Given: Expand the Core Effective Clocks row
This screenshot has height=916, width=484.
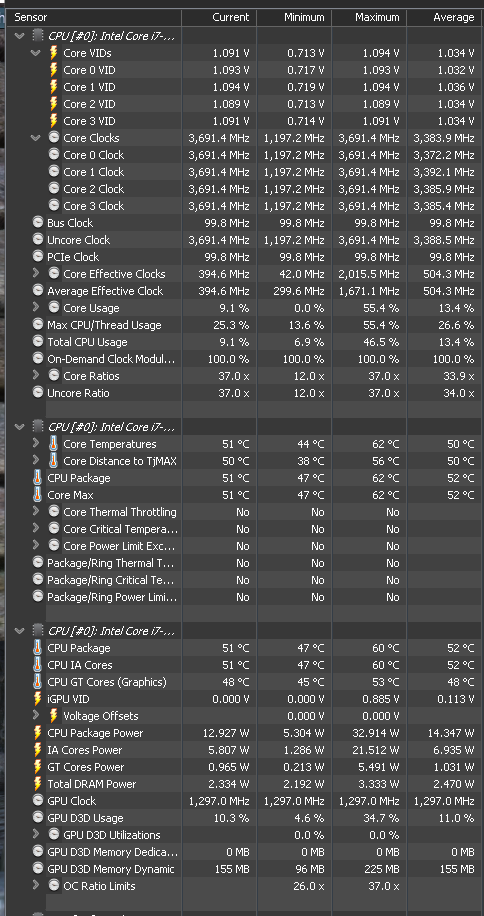Looking at the screenshot, I should (36, 273).
